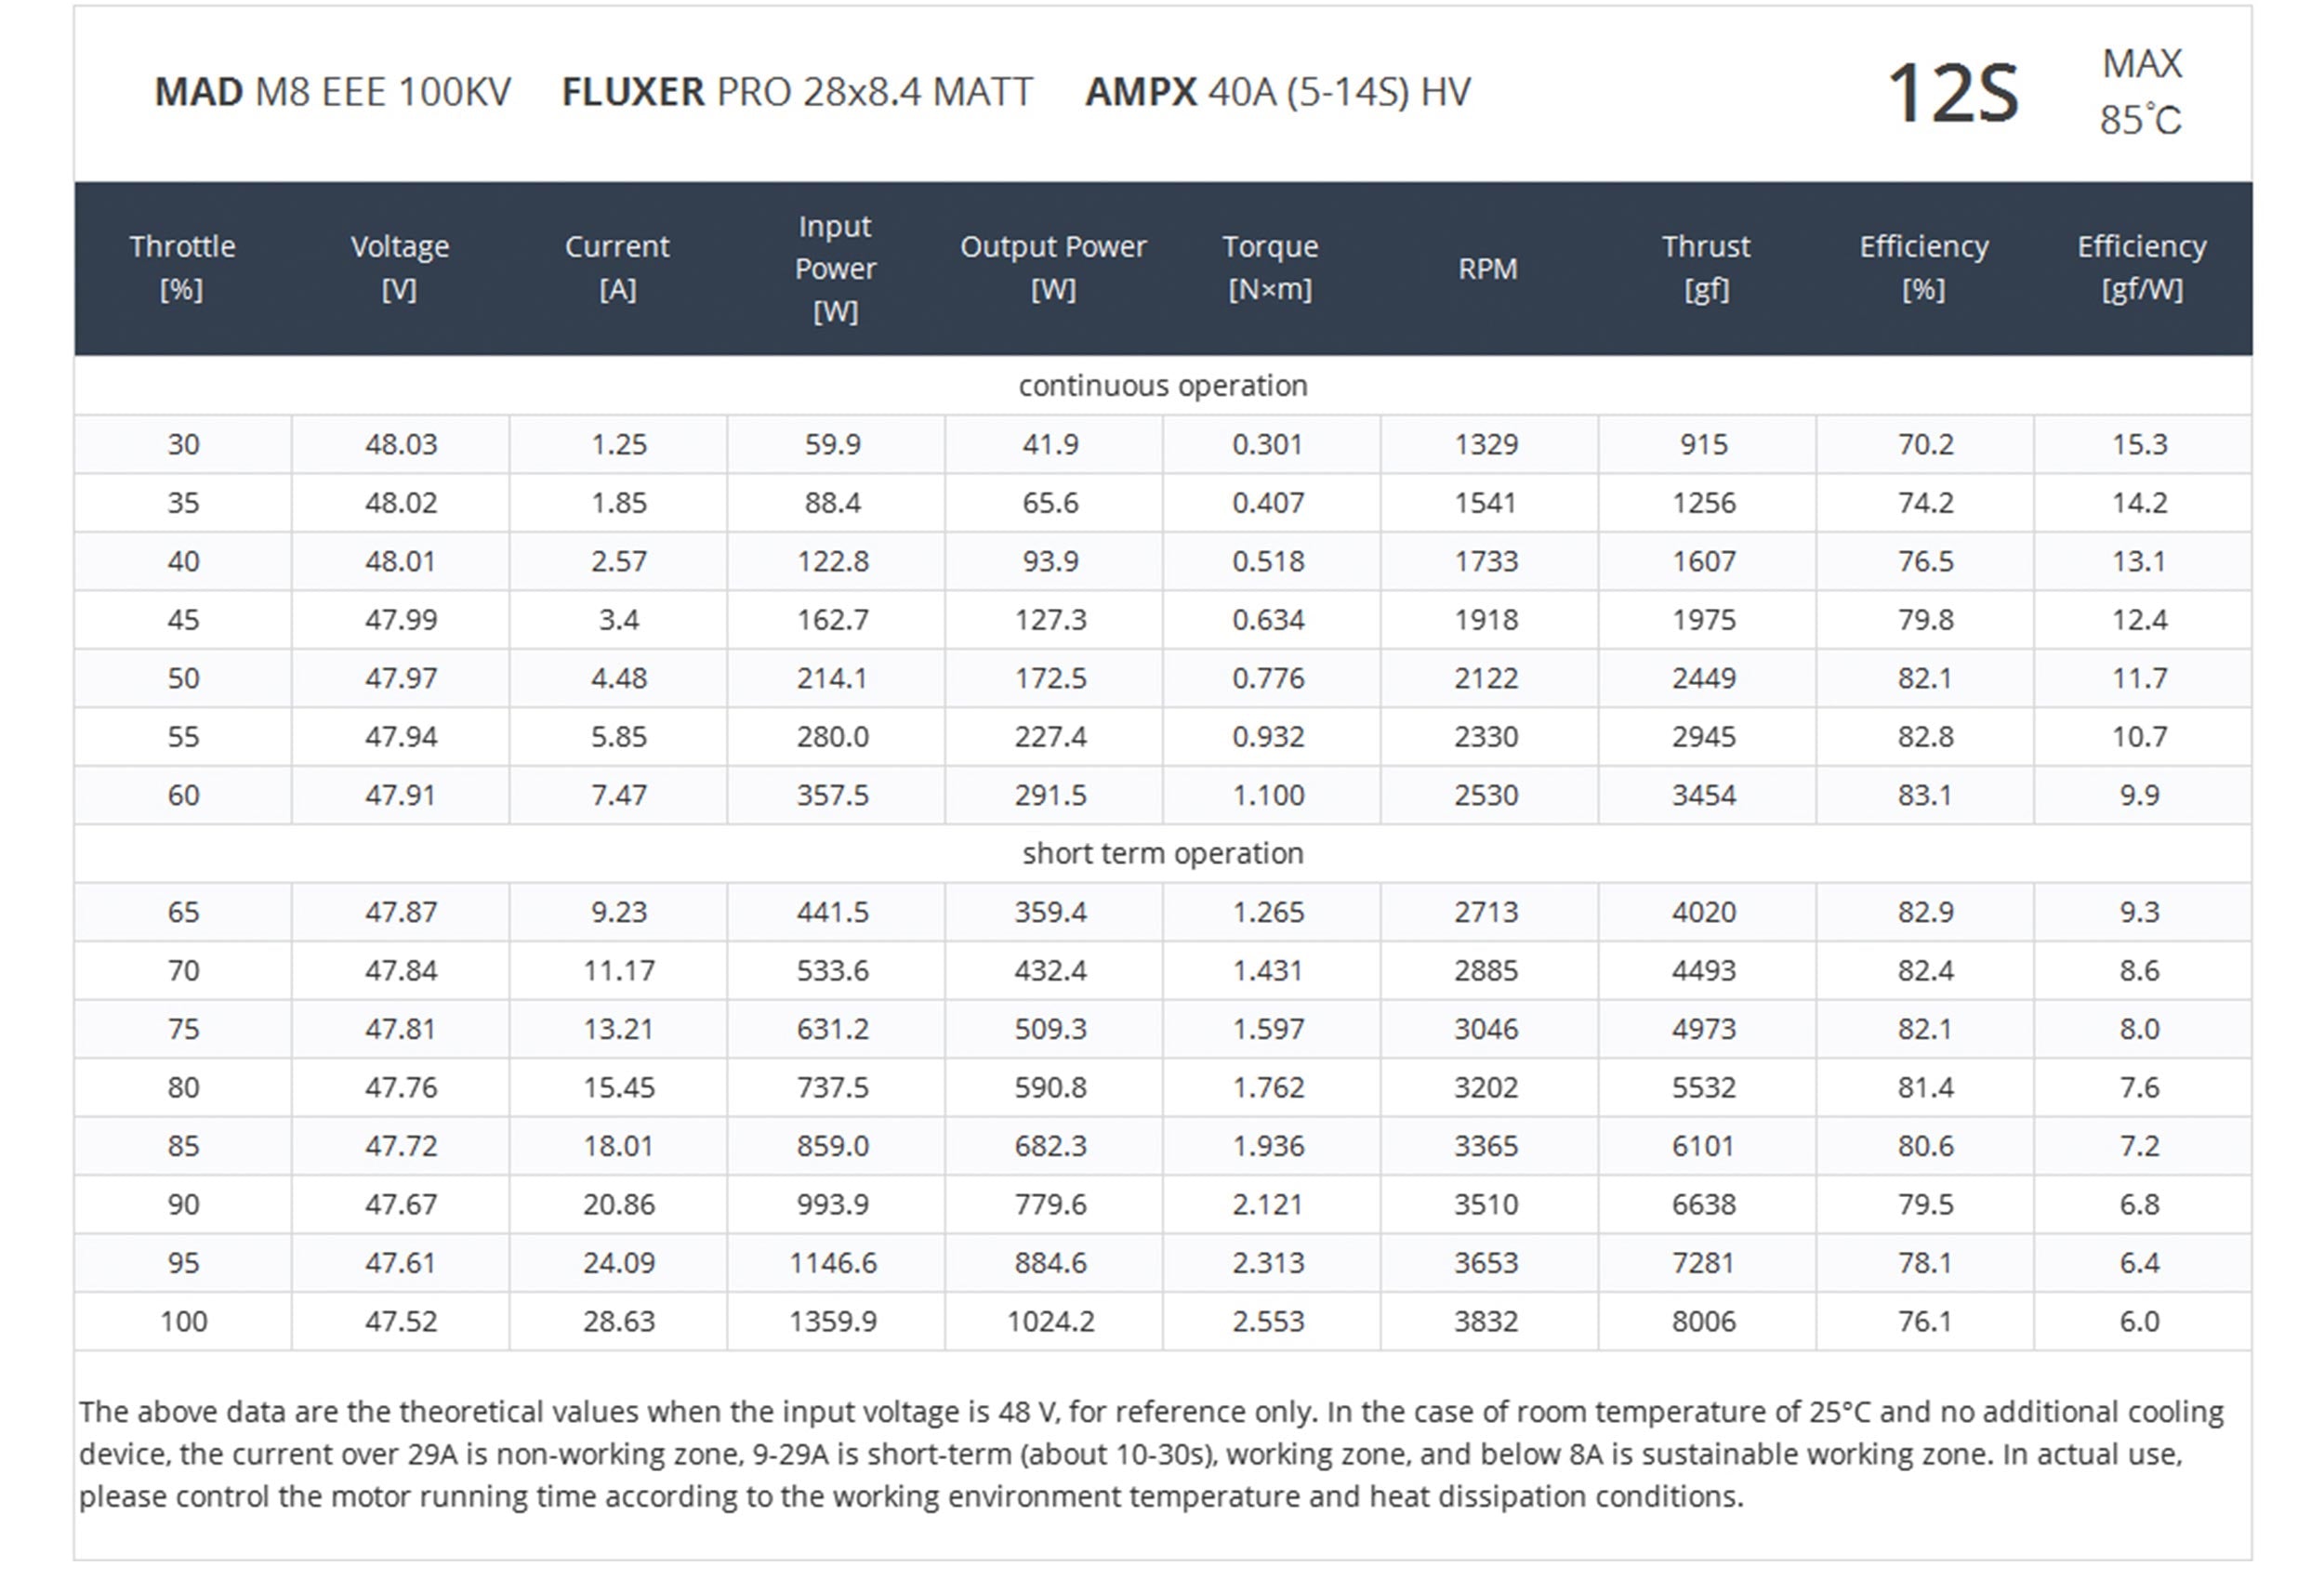2324x1579 pixels.
Task: Select the Efficiency [gf/W] column header
Action: [2141, 268]
